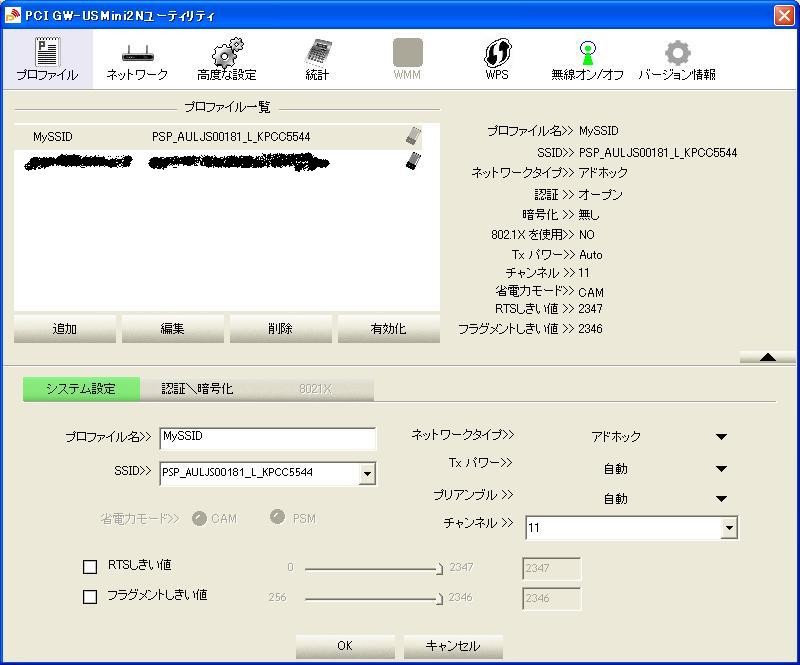This screenshot has height=665, width=800.
Task: Adjust the フラグメントしきい値 slider
Action: click(x=440, y=597)
